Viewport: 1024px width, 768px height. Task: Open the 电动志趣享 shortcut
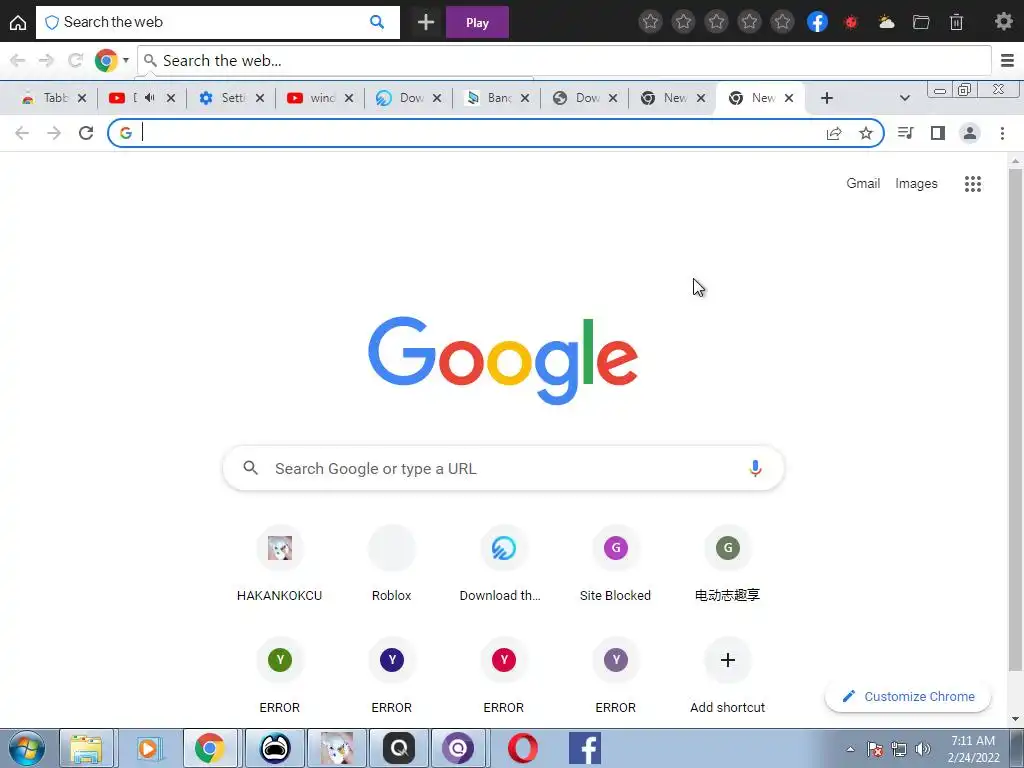(728, 564)
